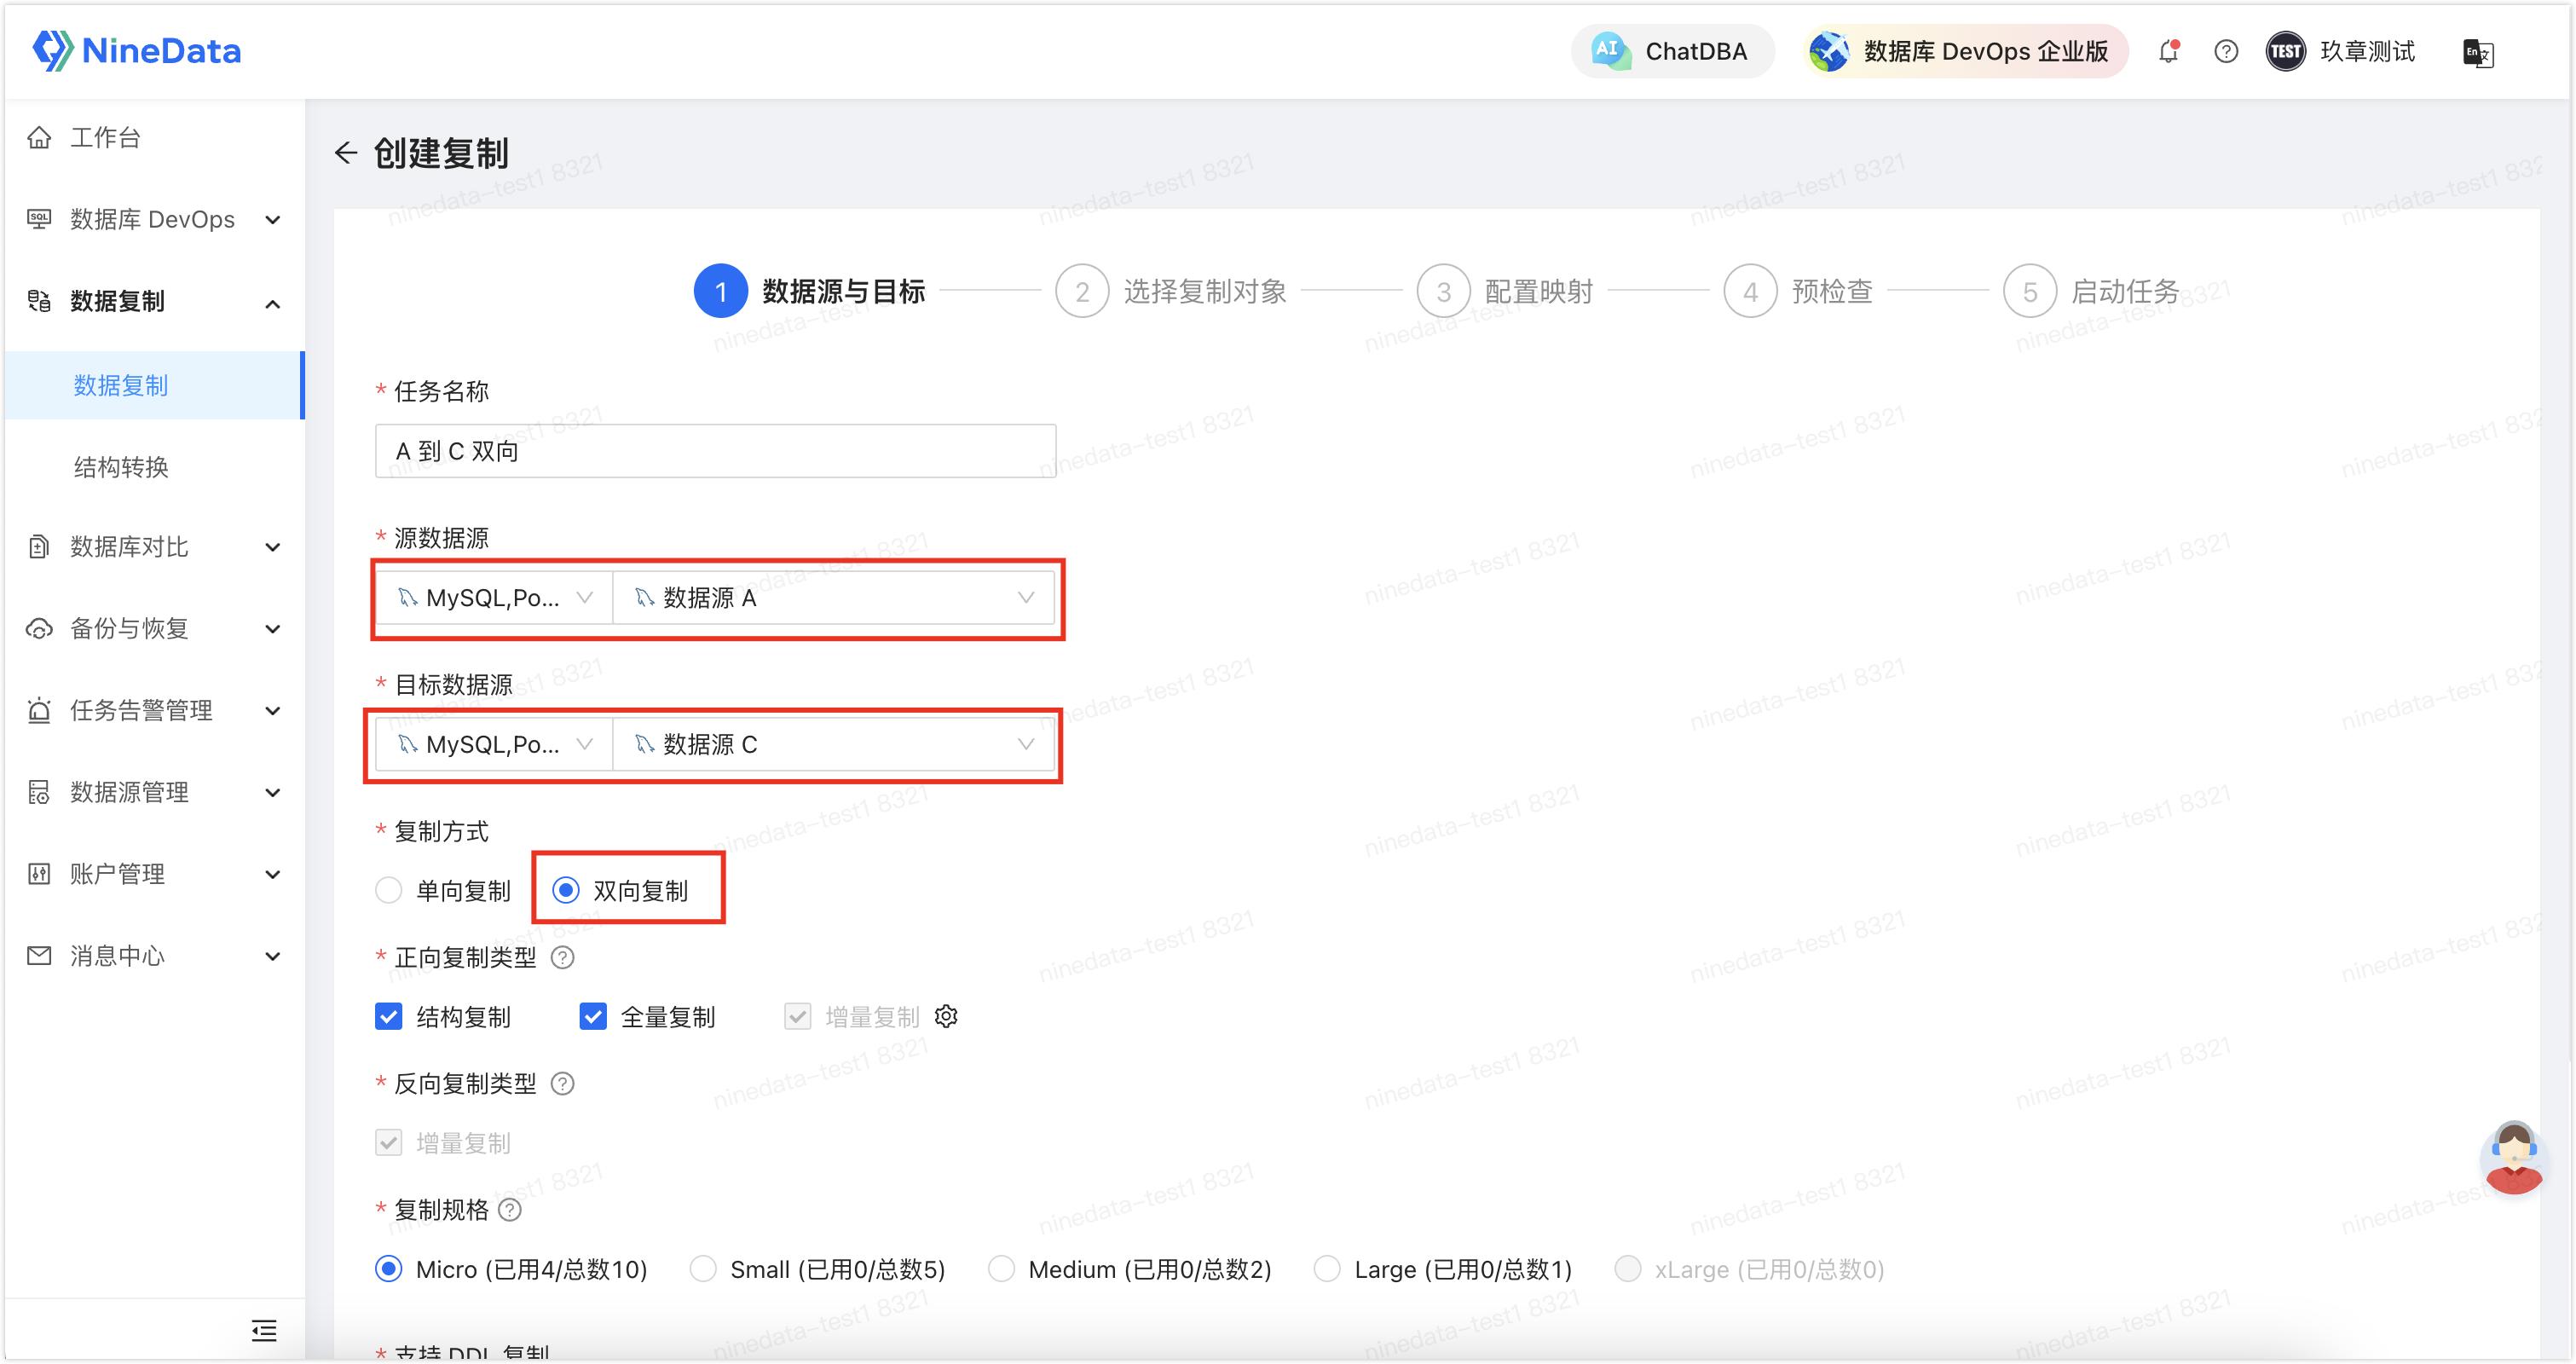
Task: Expand 数据库对比 sidebar menu
Action: [x=154, y=547]
